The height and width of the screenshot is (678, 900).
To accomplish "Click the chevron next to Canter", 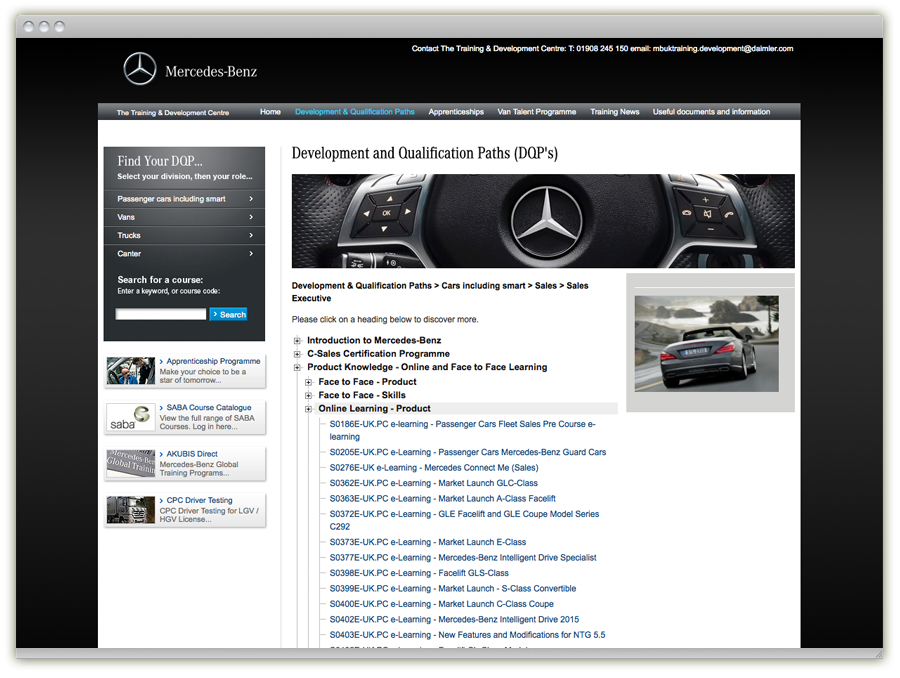I will 251,254.
